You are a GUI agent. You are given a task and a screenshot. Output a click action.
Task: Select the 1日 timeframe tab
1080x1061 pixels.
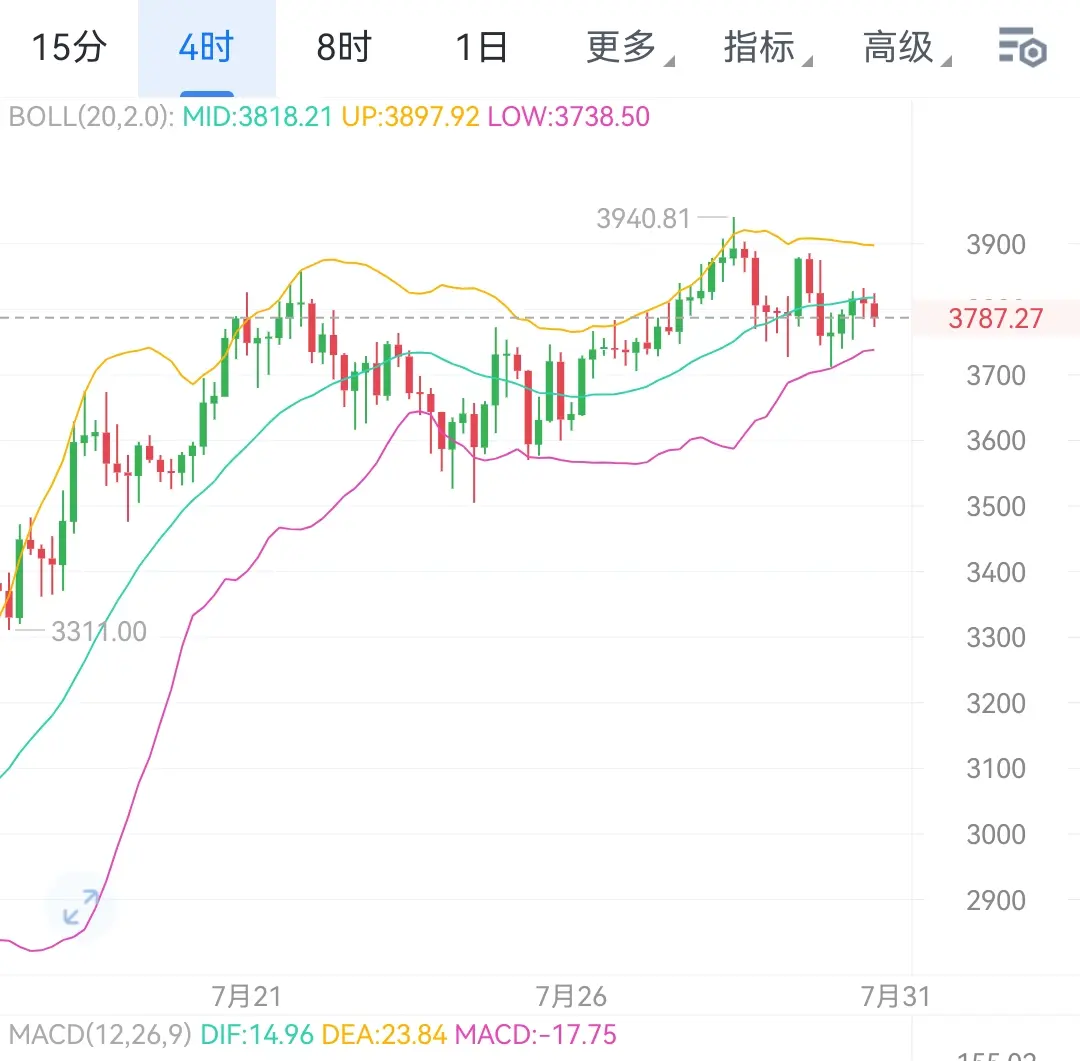click(x=481, y=48)
